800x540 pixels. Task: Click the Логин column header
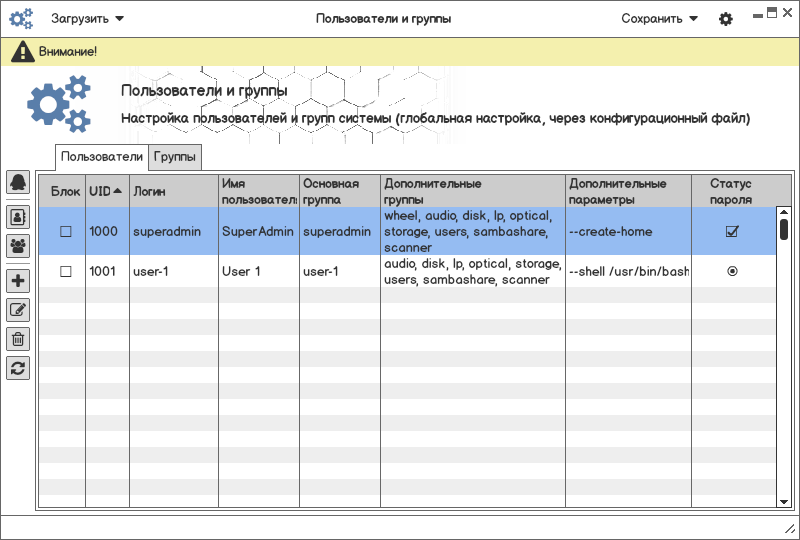click(174, 191)
